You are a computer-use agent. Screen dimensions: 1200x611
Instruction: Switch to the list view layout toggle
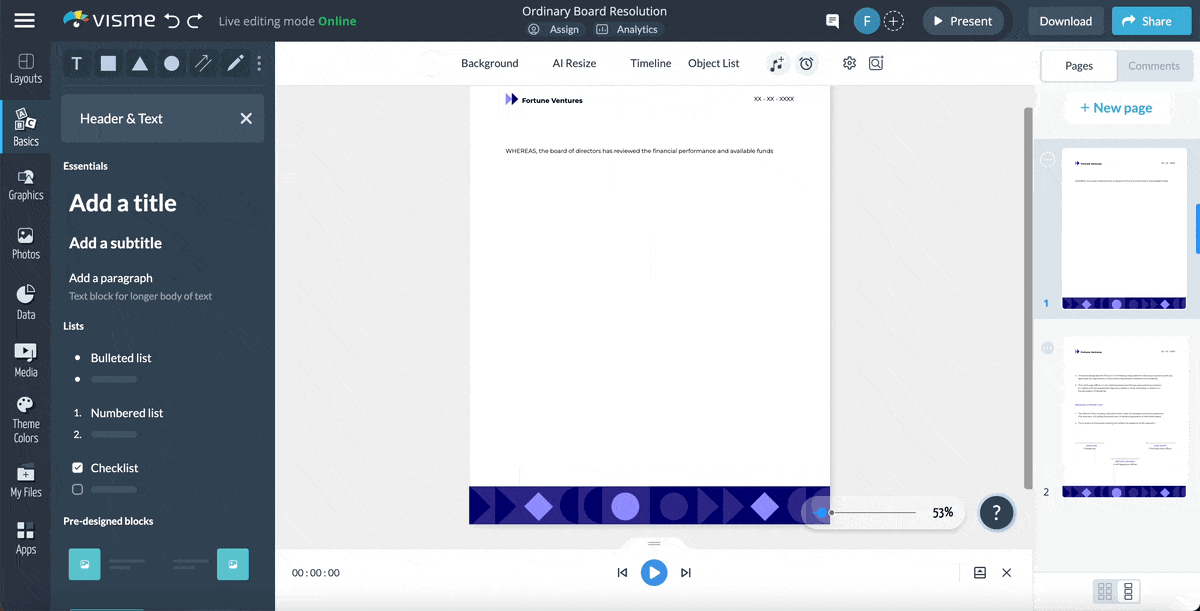(x=1128, y=591)
